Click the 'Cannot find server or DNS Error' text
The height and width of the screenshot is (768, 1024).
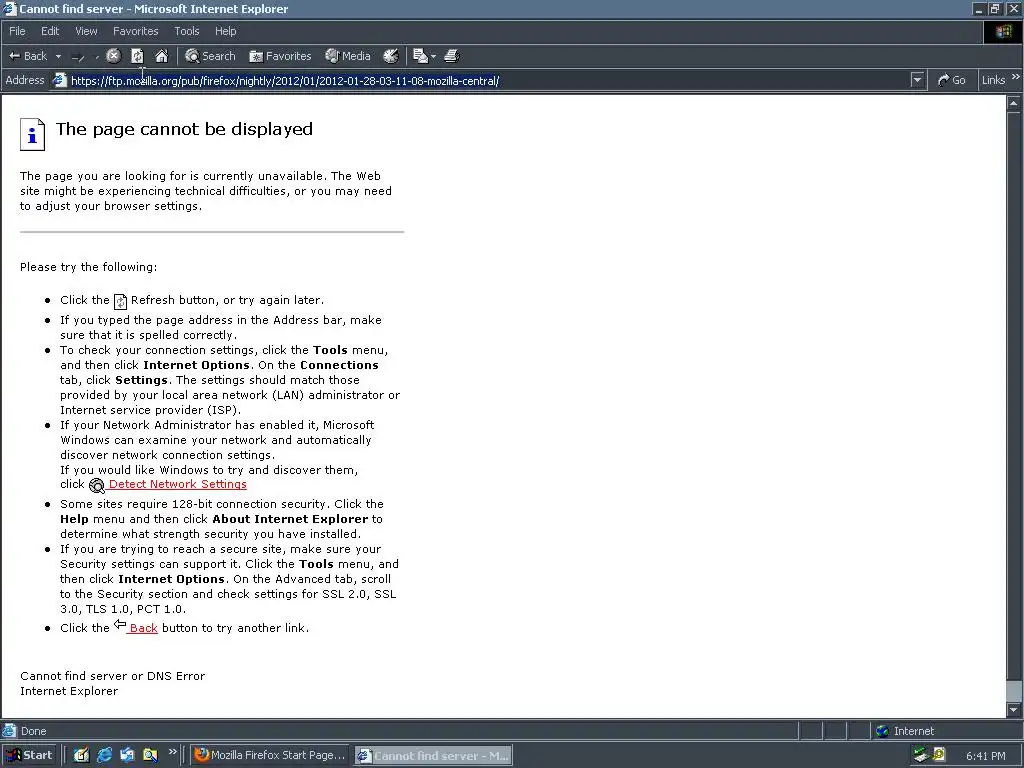(112, 676)
